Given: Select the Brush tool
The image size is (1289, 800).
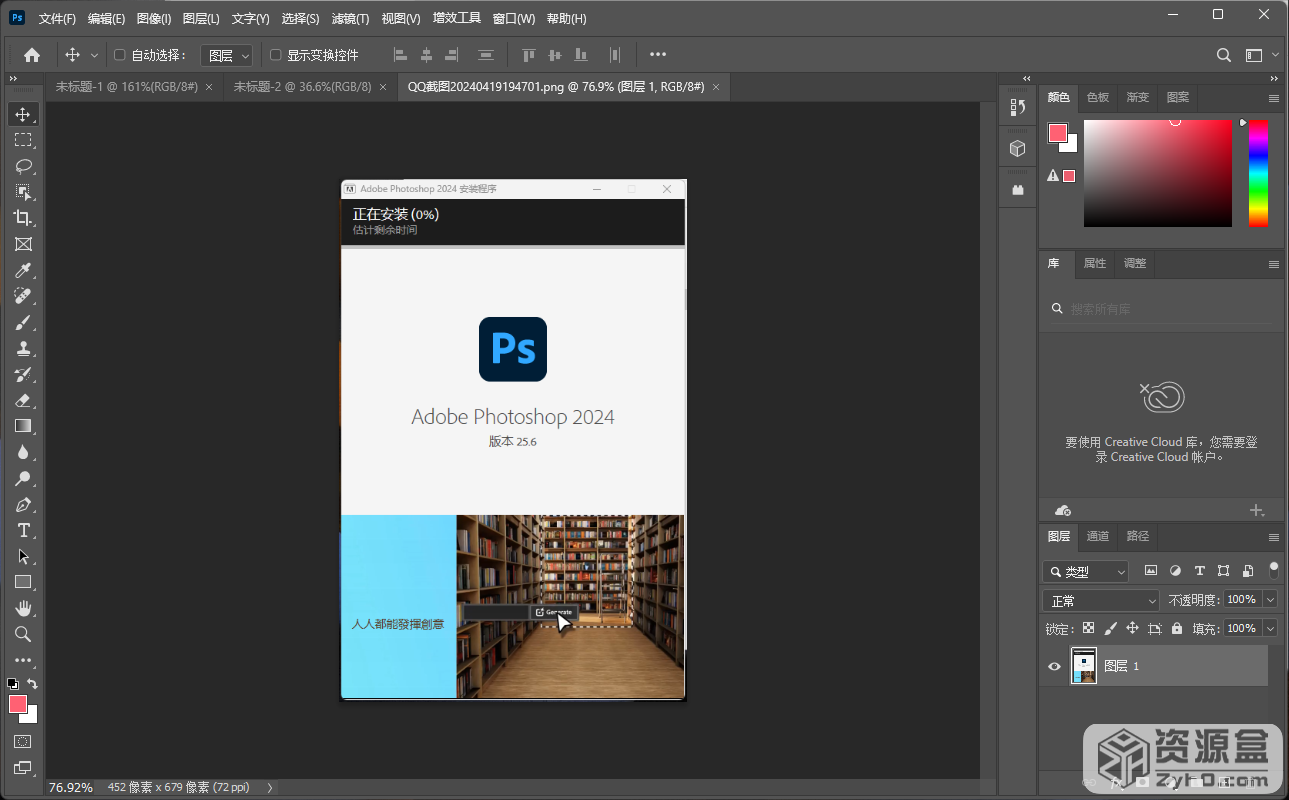Looking at the screenshot, I should (x=23, y=322).
